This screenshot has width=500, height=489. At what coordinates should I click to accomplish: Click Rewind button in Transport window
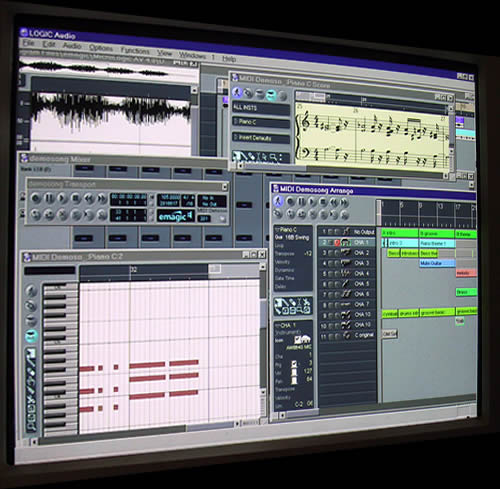[89, 199]
